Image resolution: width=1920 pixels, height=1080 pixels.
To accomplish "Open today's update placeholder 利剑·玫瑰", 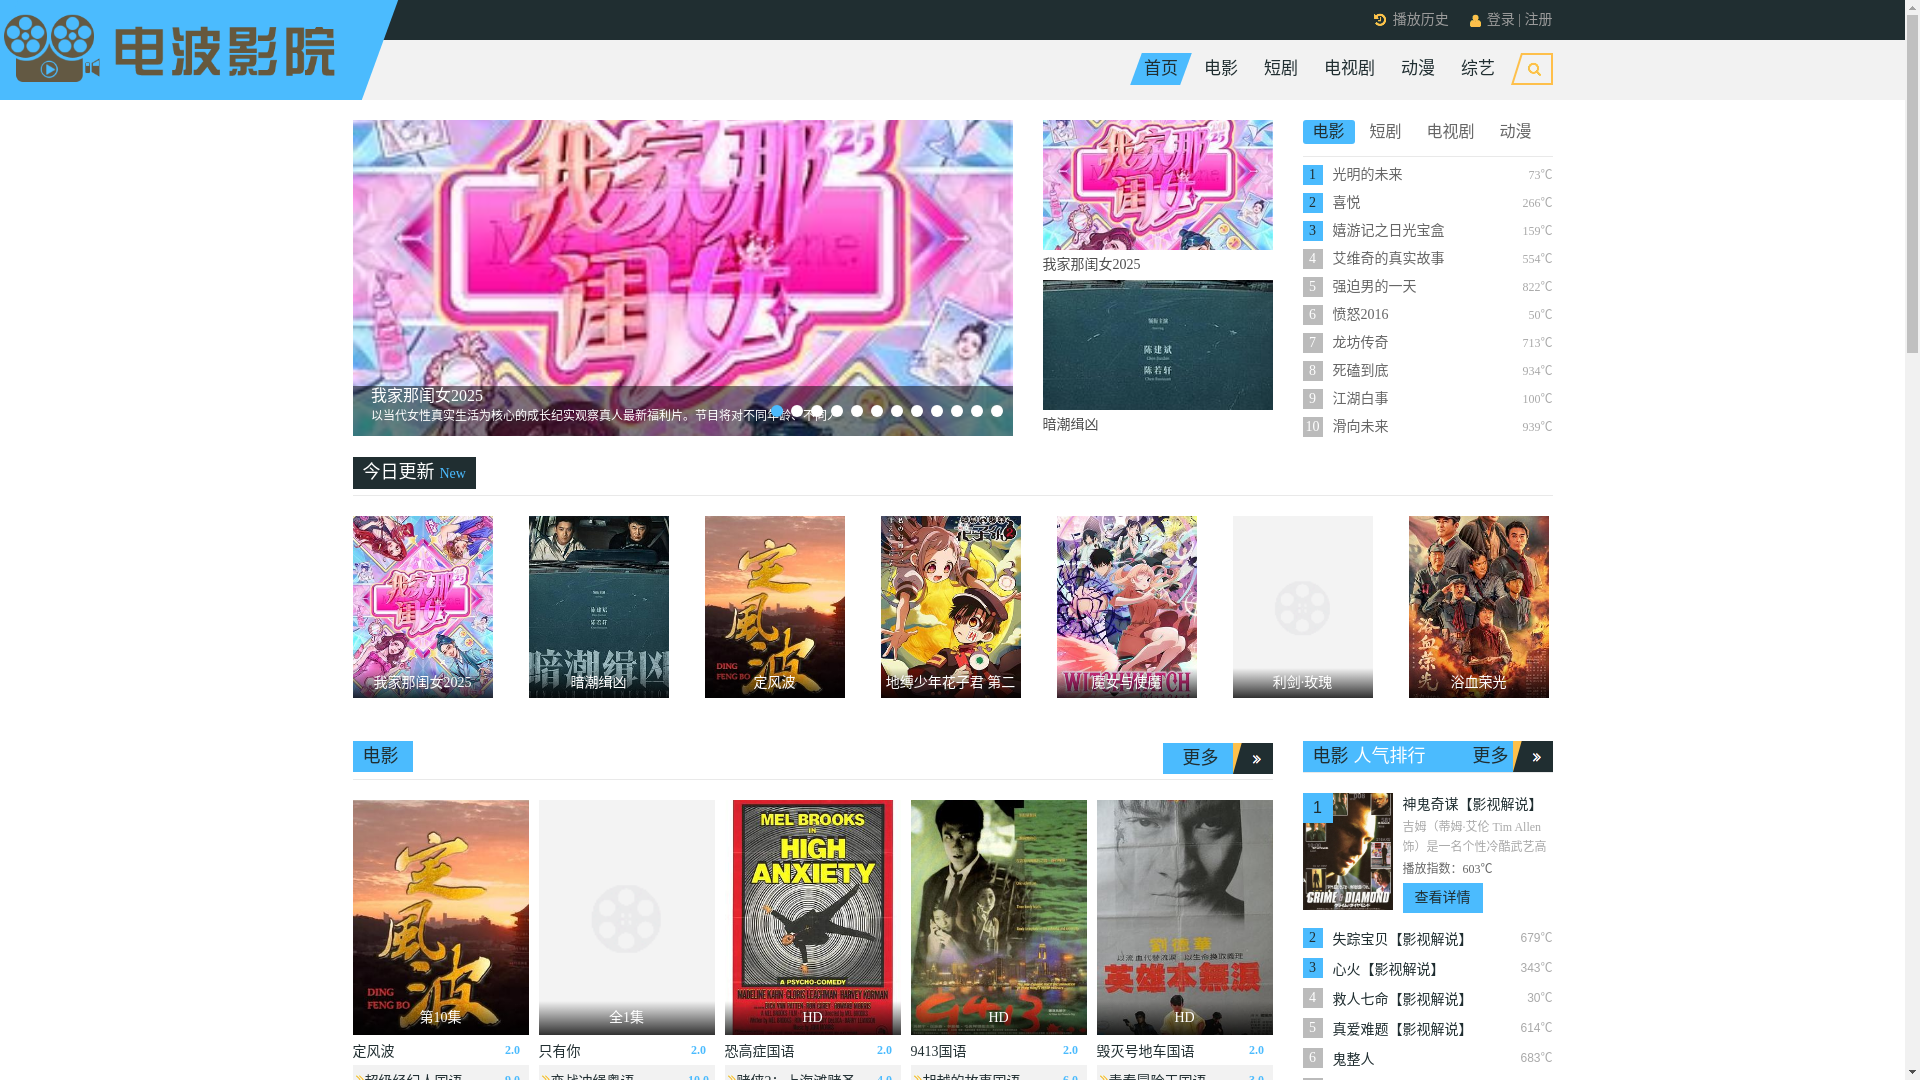I will (x=1303, y=607).
